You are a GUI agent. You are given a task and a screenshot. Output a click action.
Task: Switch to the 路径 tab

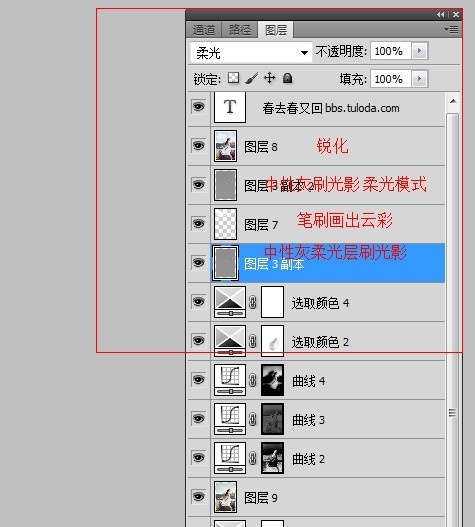240,30
